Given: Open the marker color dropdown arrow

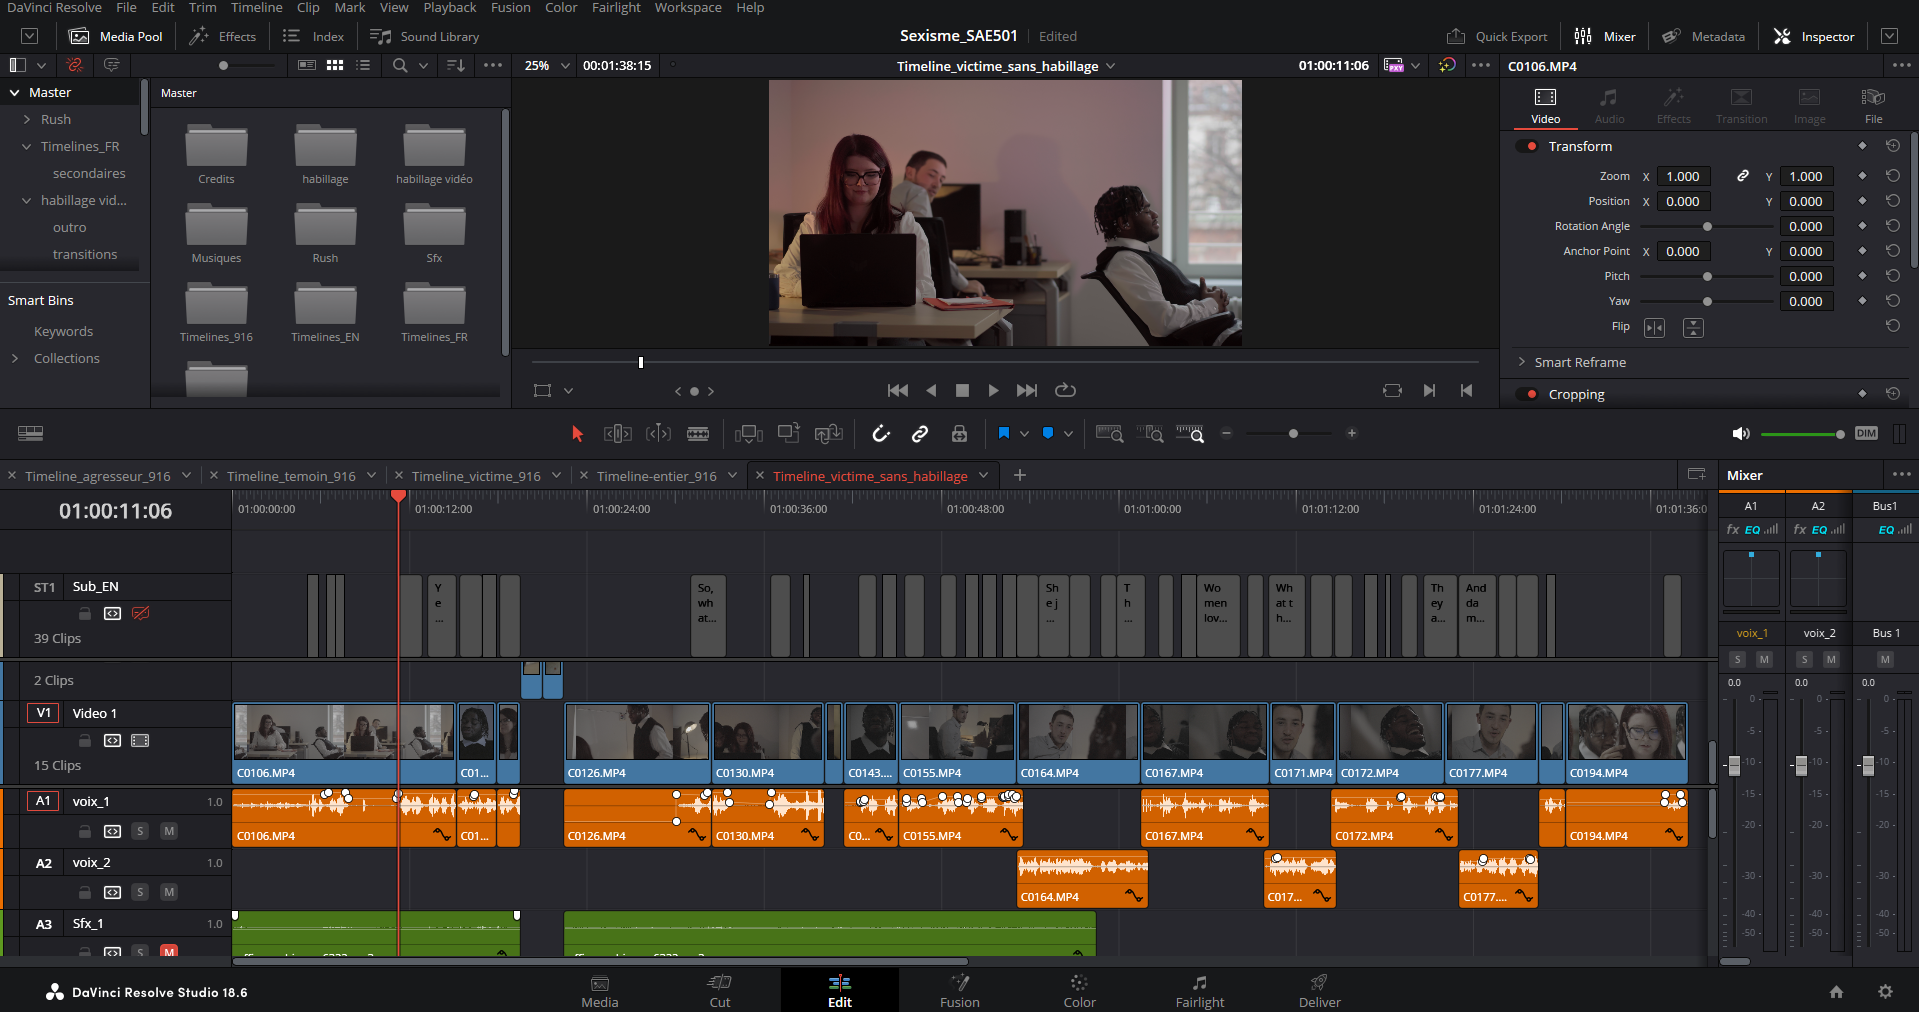Looking at the screenshot, I should [1068, 433].
